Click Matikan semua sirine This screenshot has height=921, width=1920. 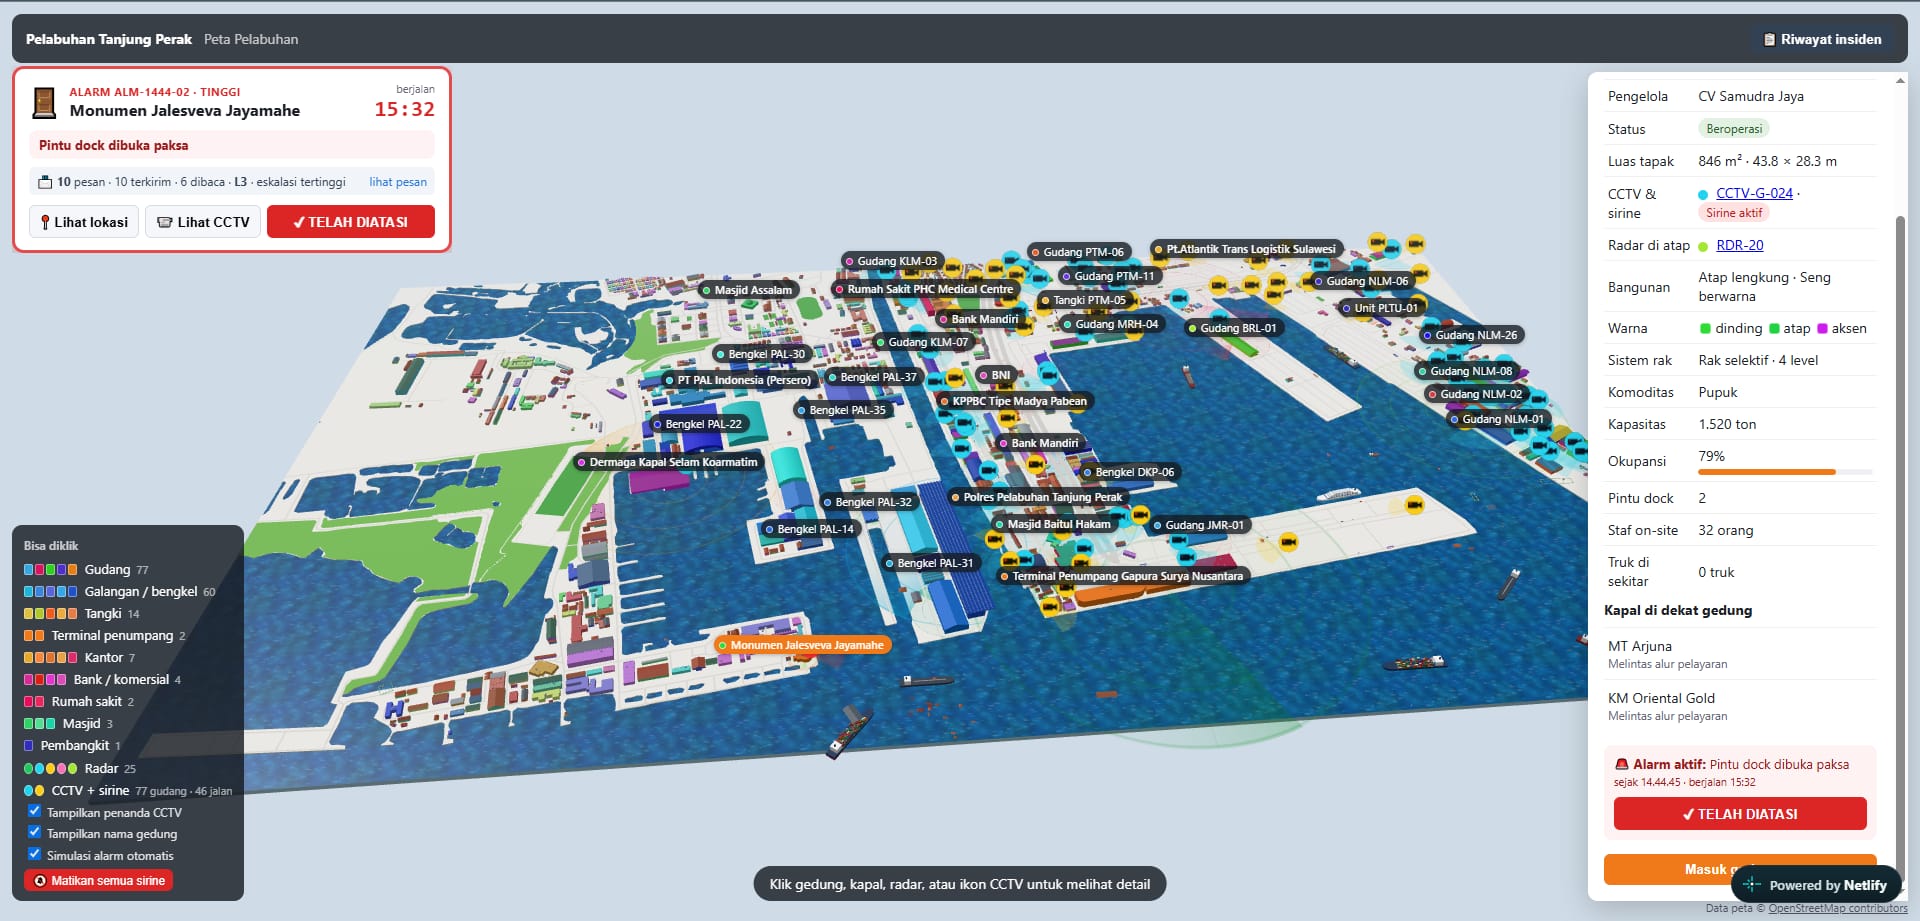pos(98,881)
